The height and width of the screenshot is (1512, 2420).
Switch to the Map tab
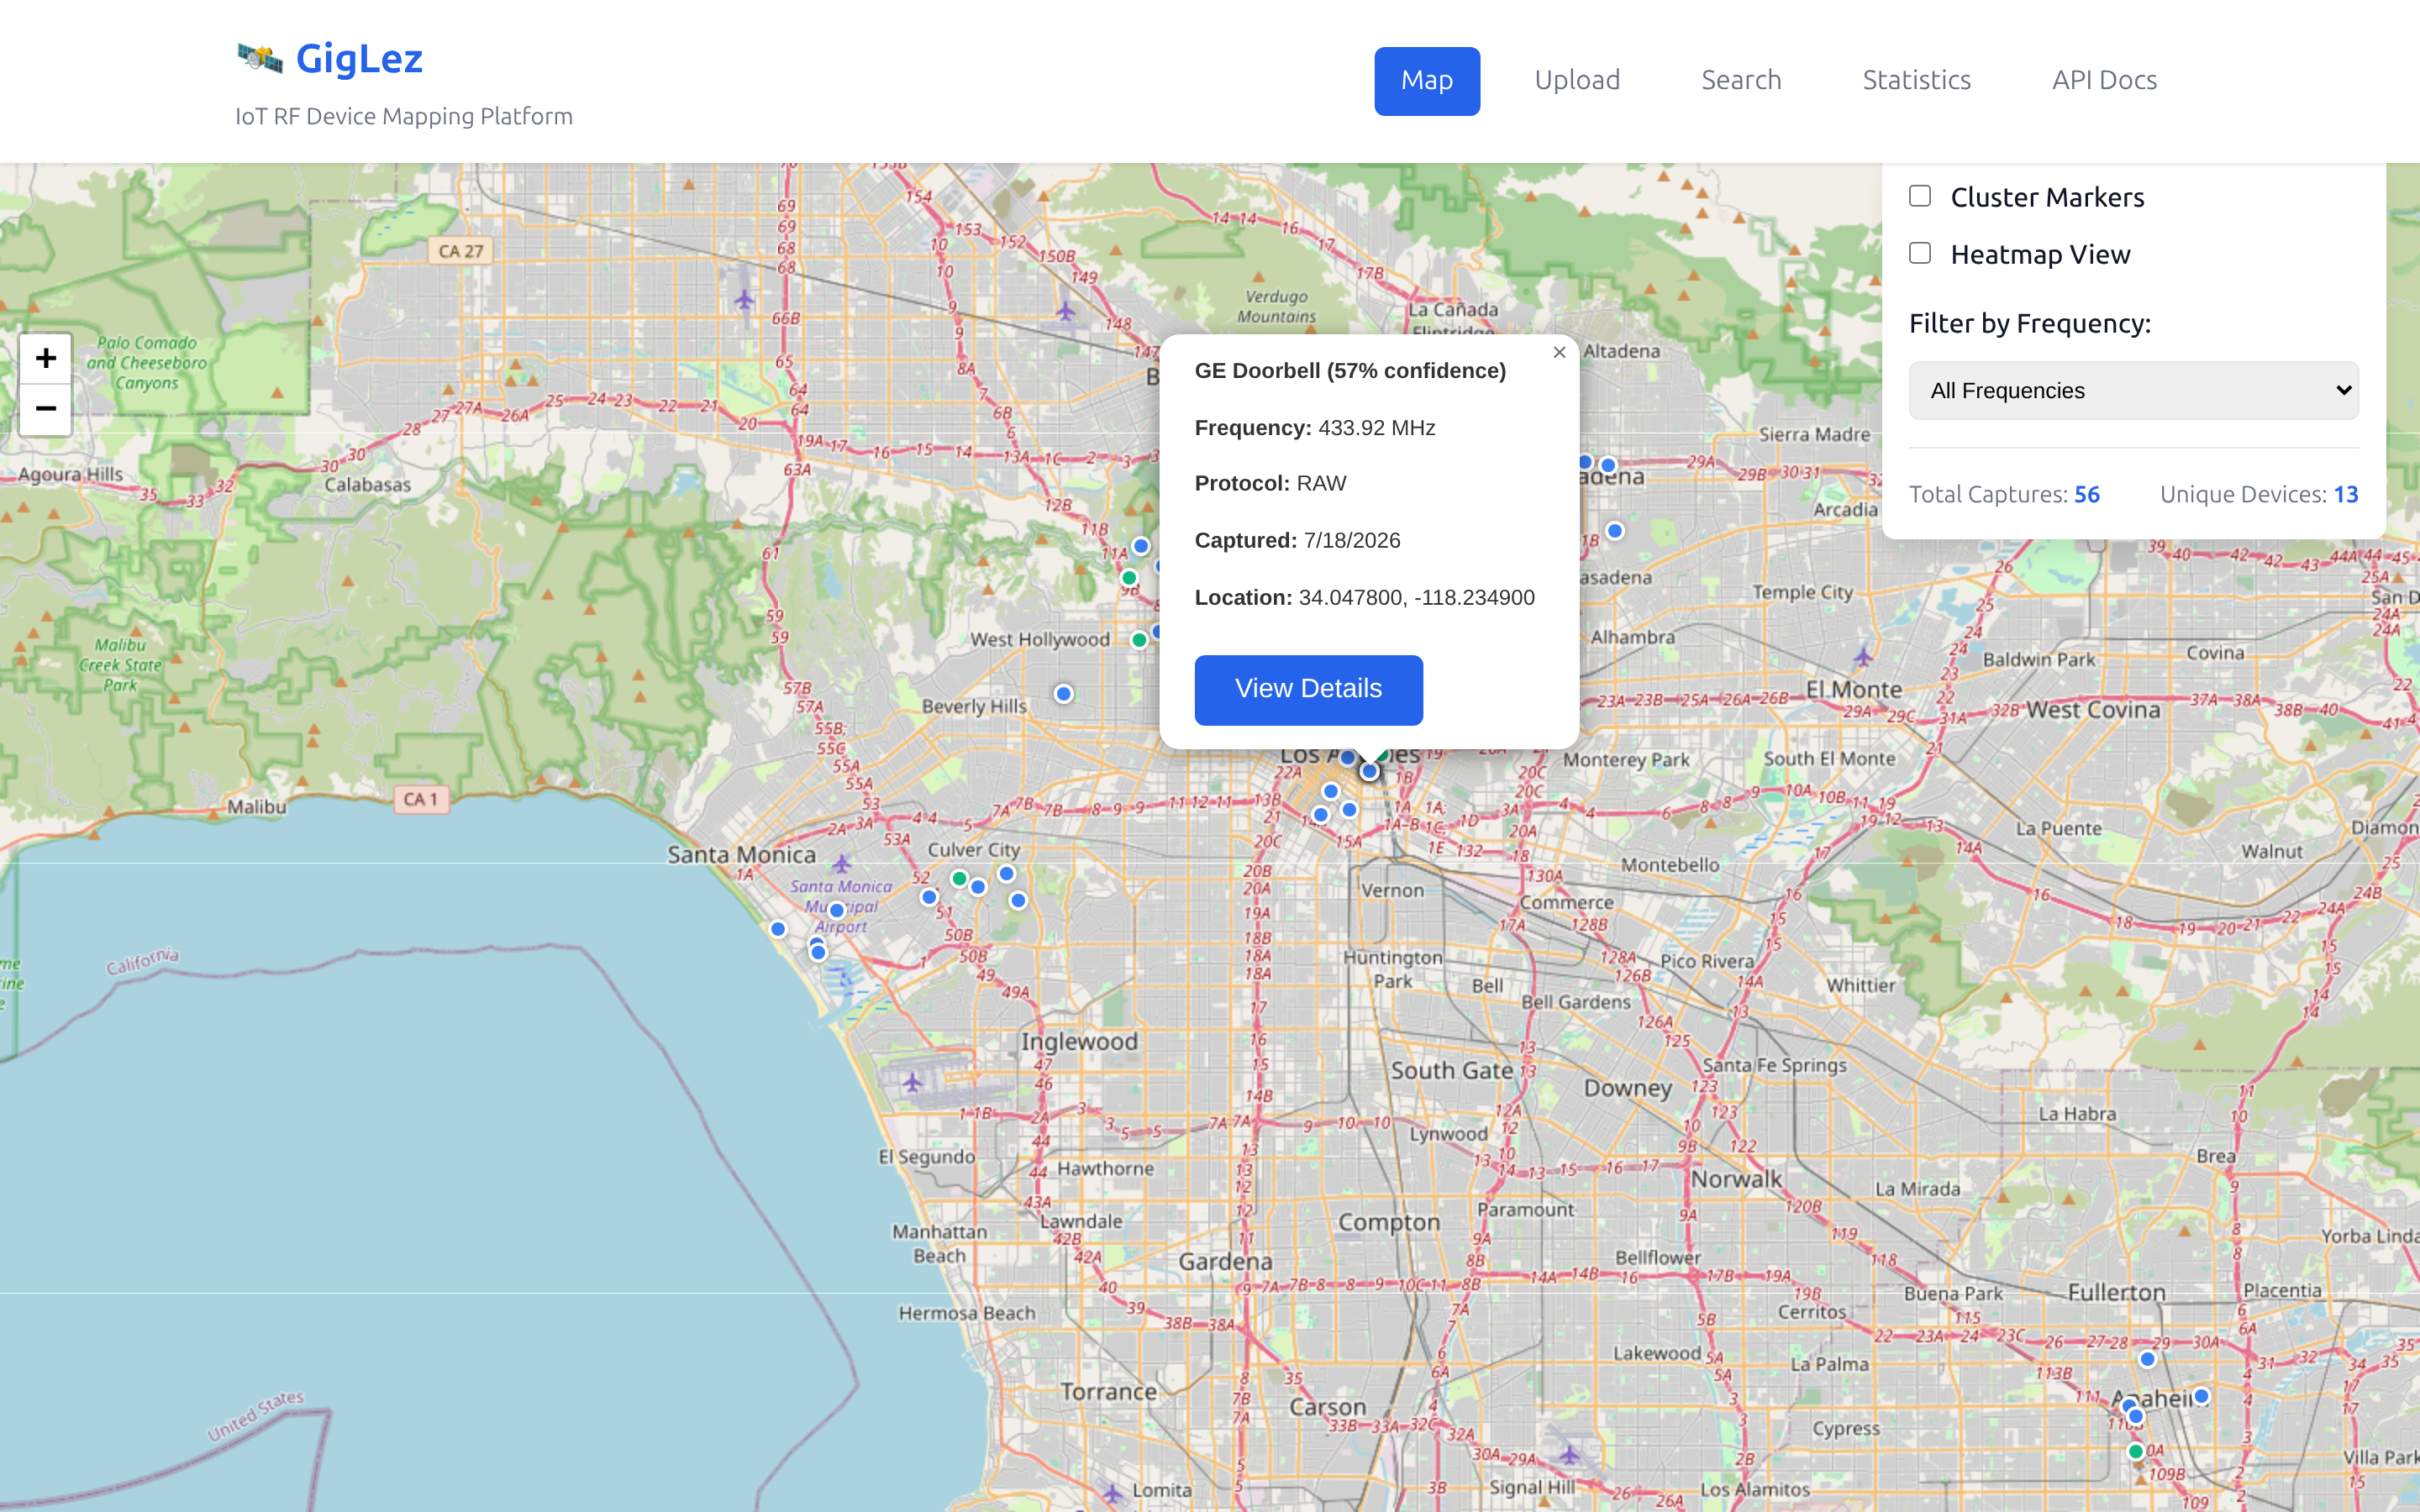(1426, 81)
